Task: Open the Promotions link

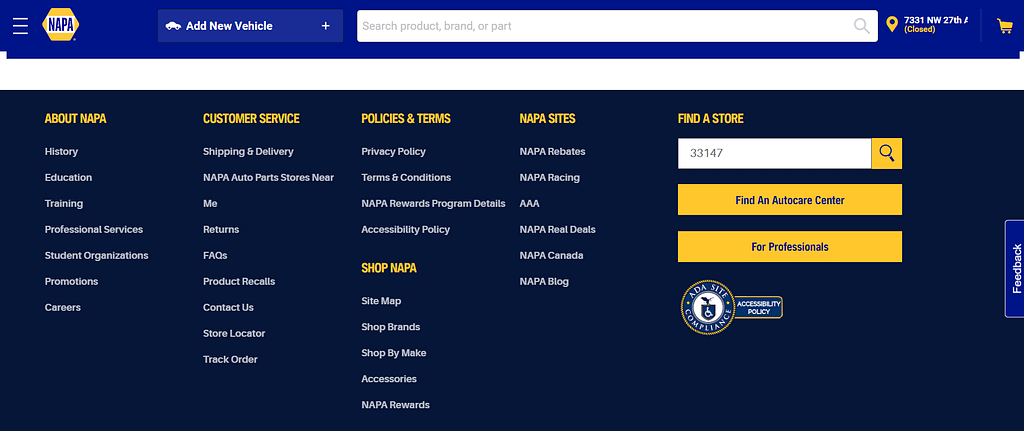Action: coord(71,281)
